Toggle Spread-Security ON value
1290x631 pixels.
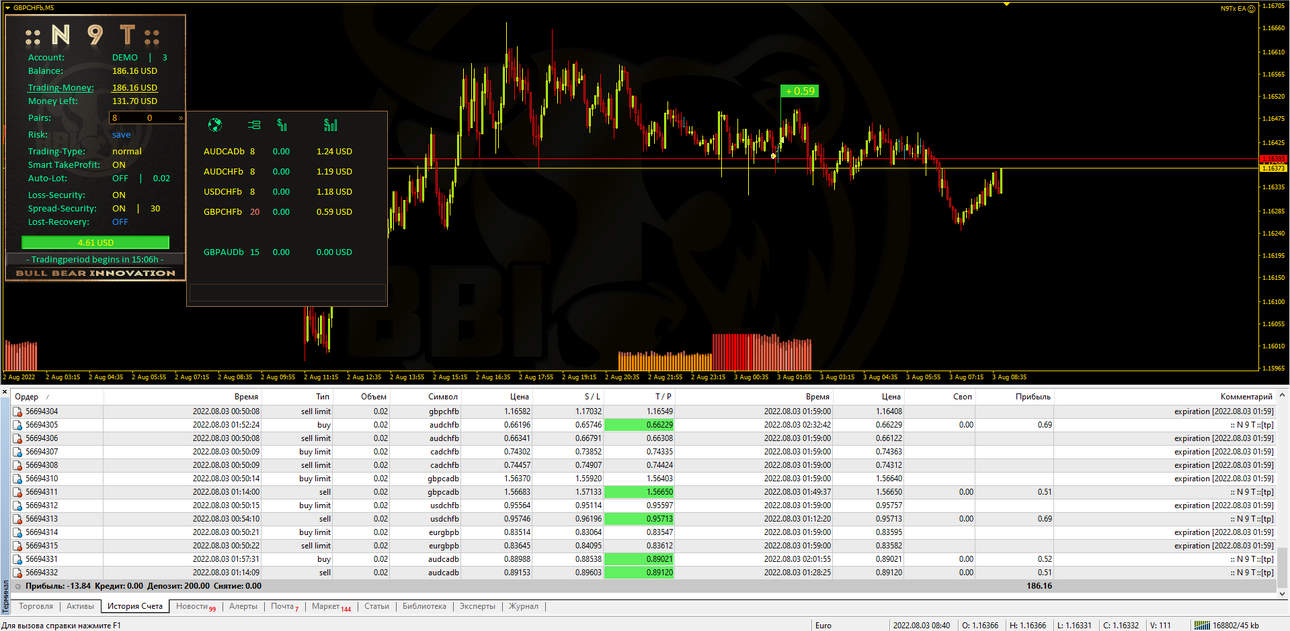[119, 209]
